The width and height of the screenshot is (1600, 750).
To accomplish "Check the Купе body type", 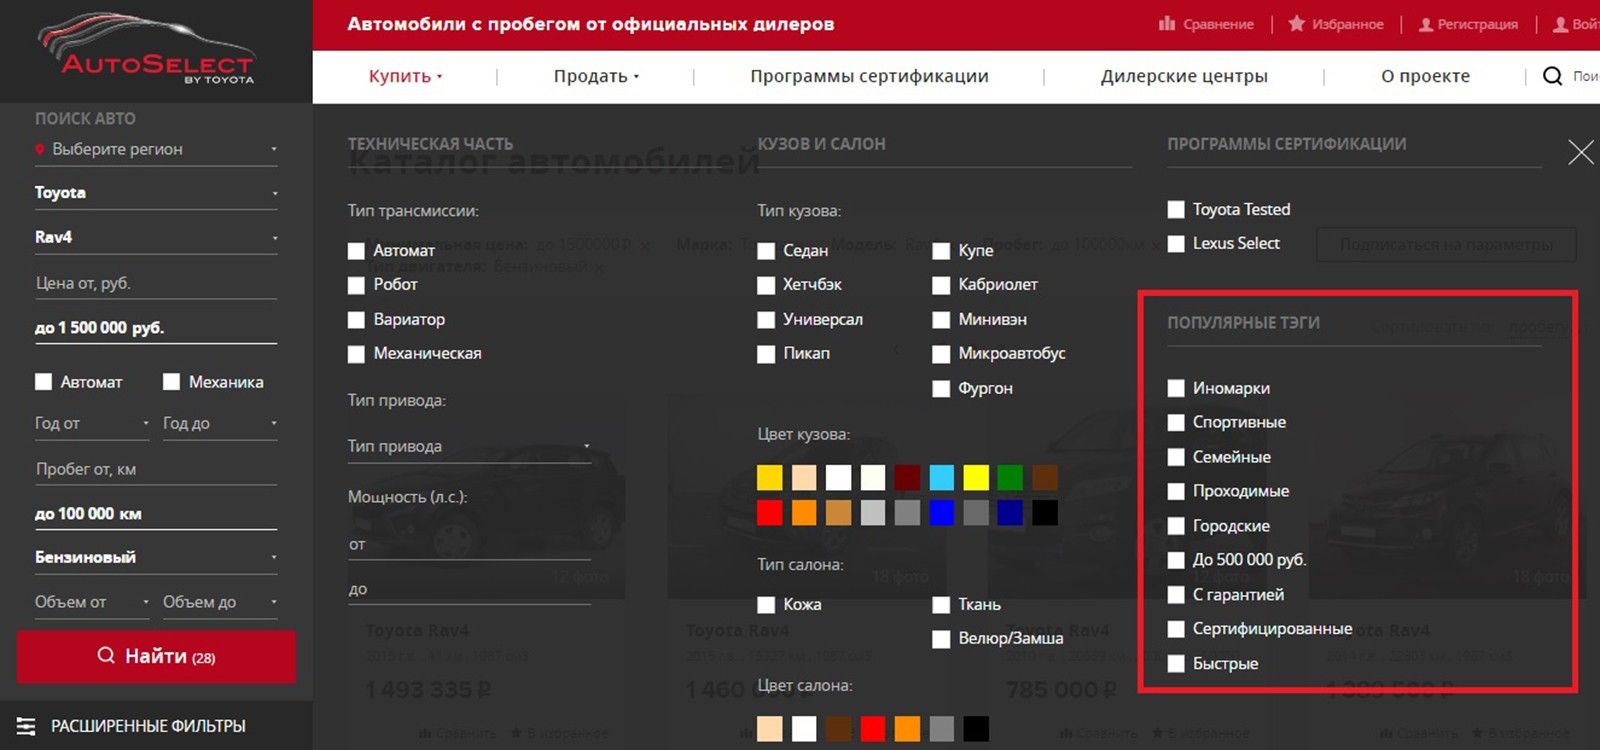I will (x=941, y=251).
